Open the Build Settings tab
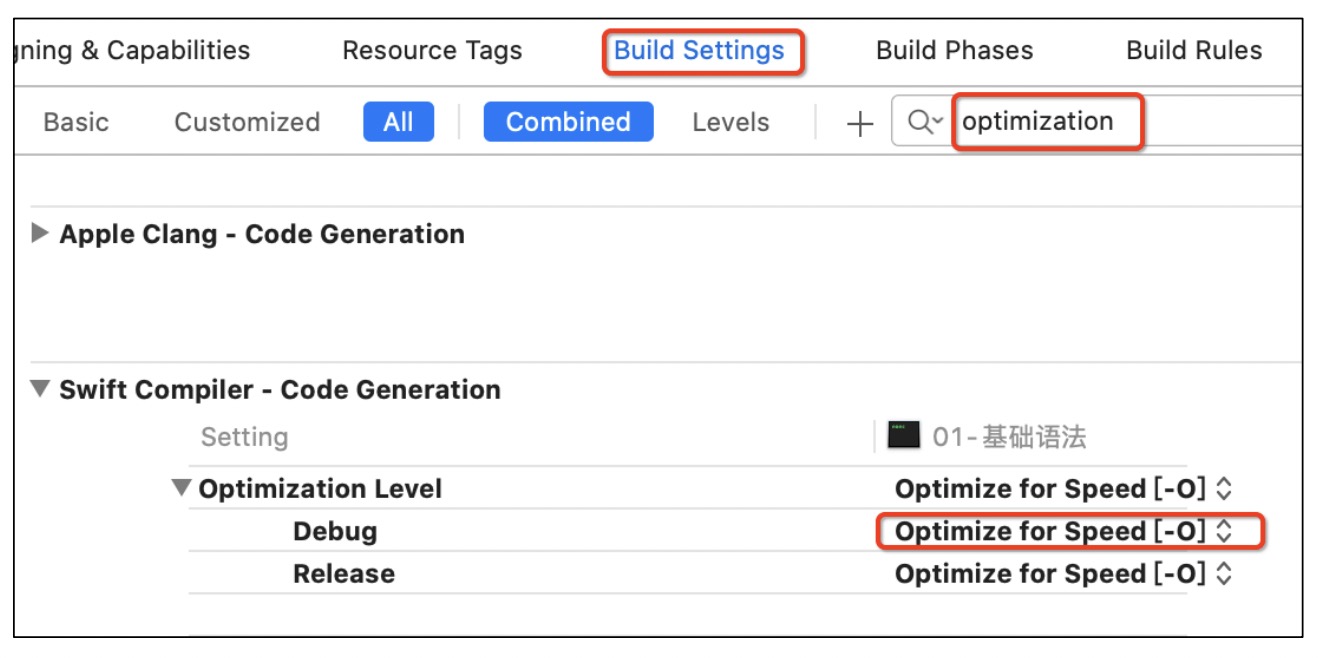Image resolution: width=1320 pixels, height=658 pixels. coord(699,50)
